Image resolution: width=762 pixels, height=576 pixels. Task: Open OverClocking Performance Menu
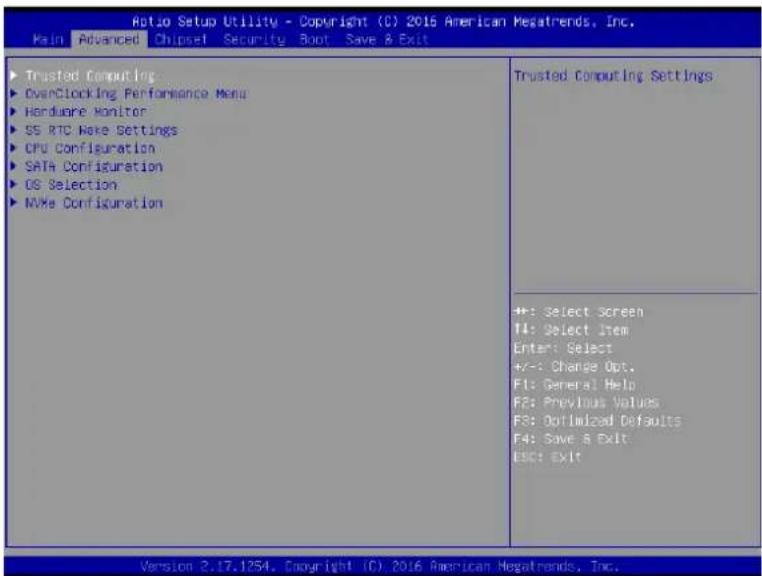pos(136,94)
